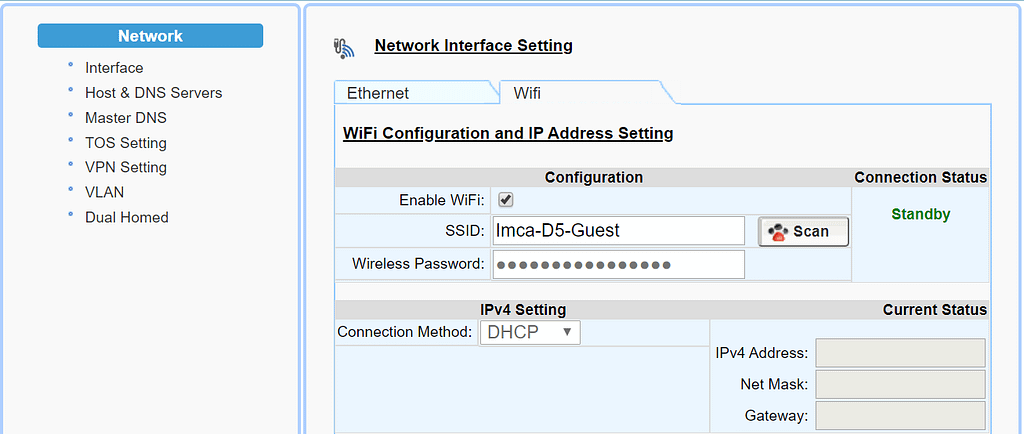Viewport: 1024px width, 434px height.
Task: Click the IPv4 Address status field
Action: point(900,353)
